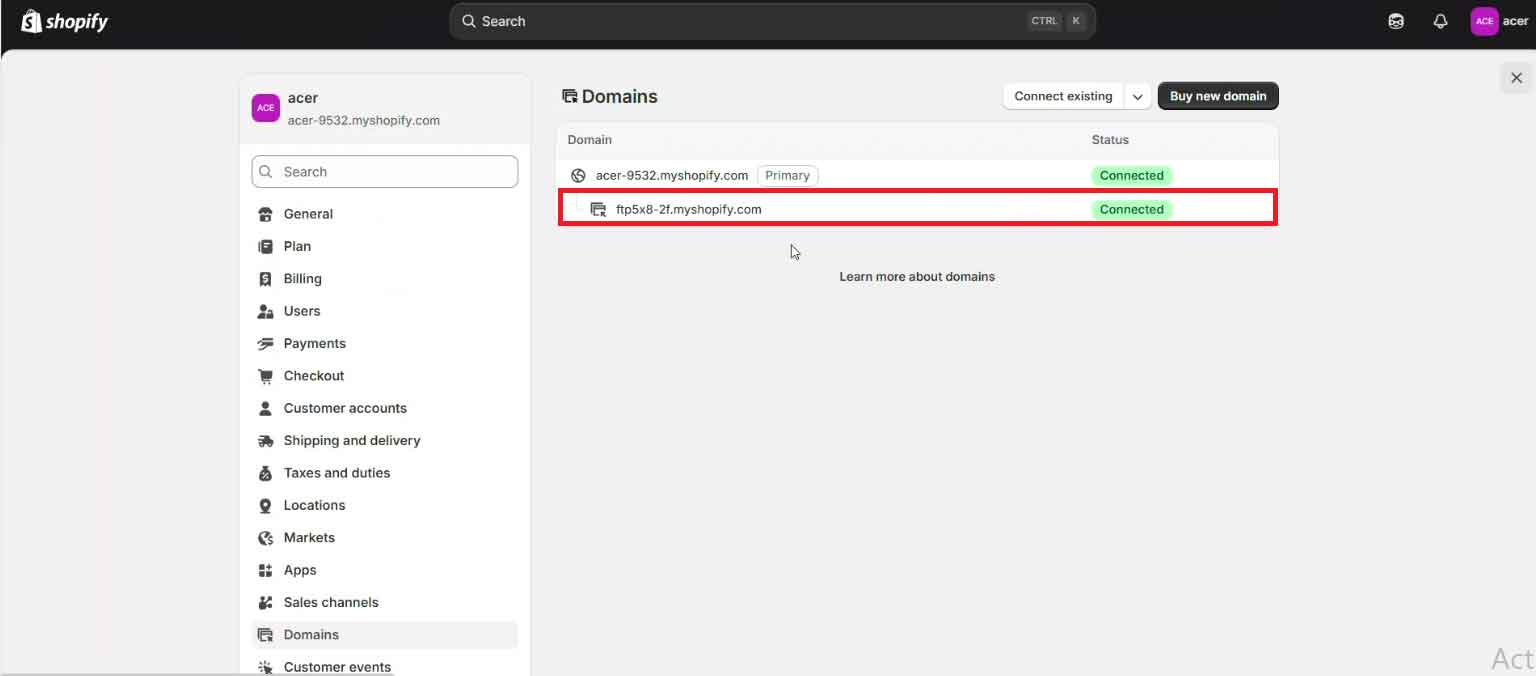Open Shipping and delivery settings

point(385,440)
